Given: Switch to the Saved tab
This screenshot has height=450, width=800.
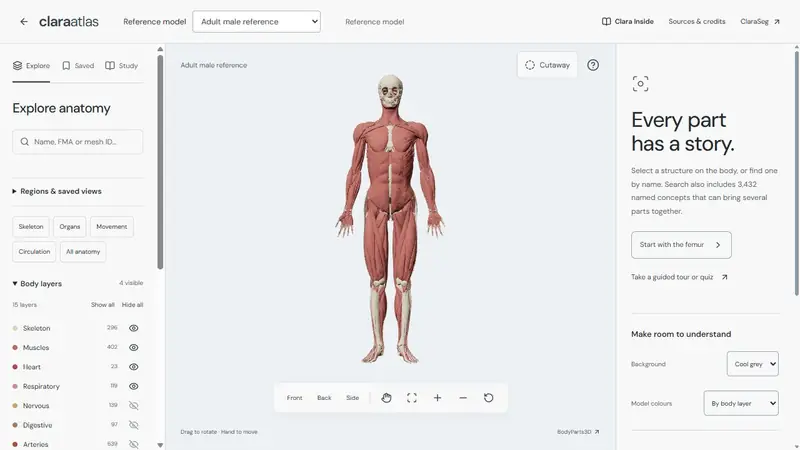Looking at the screenshot, I should click(78, 66).
